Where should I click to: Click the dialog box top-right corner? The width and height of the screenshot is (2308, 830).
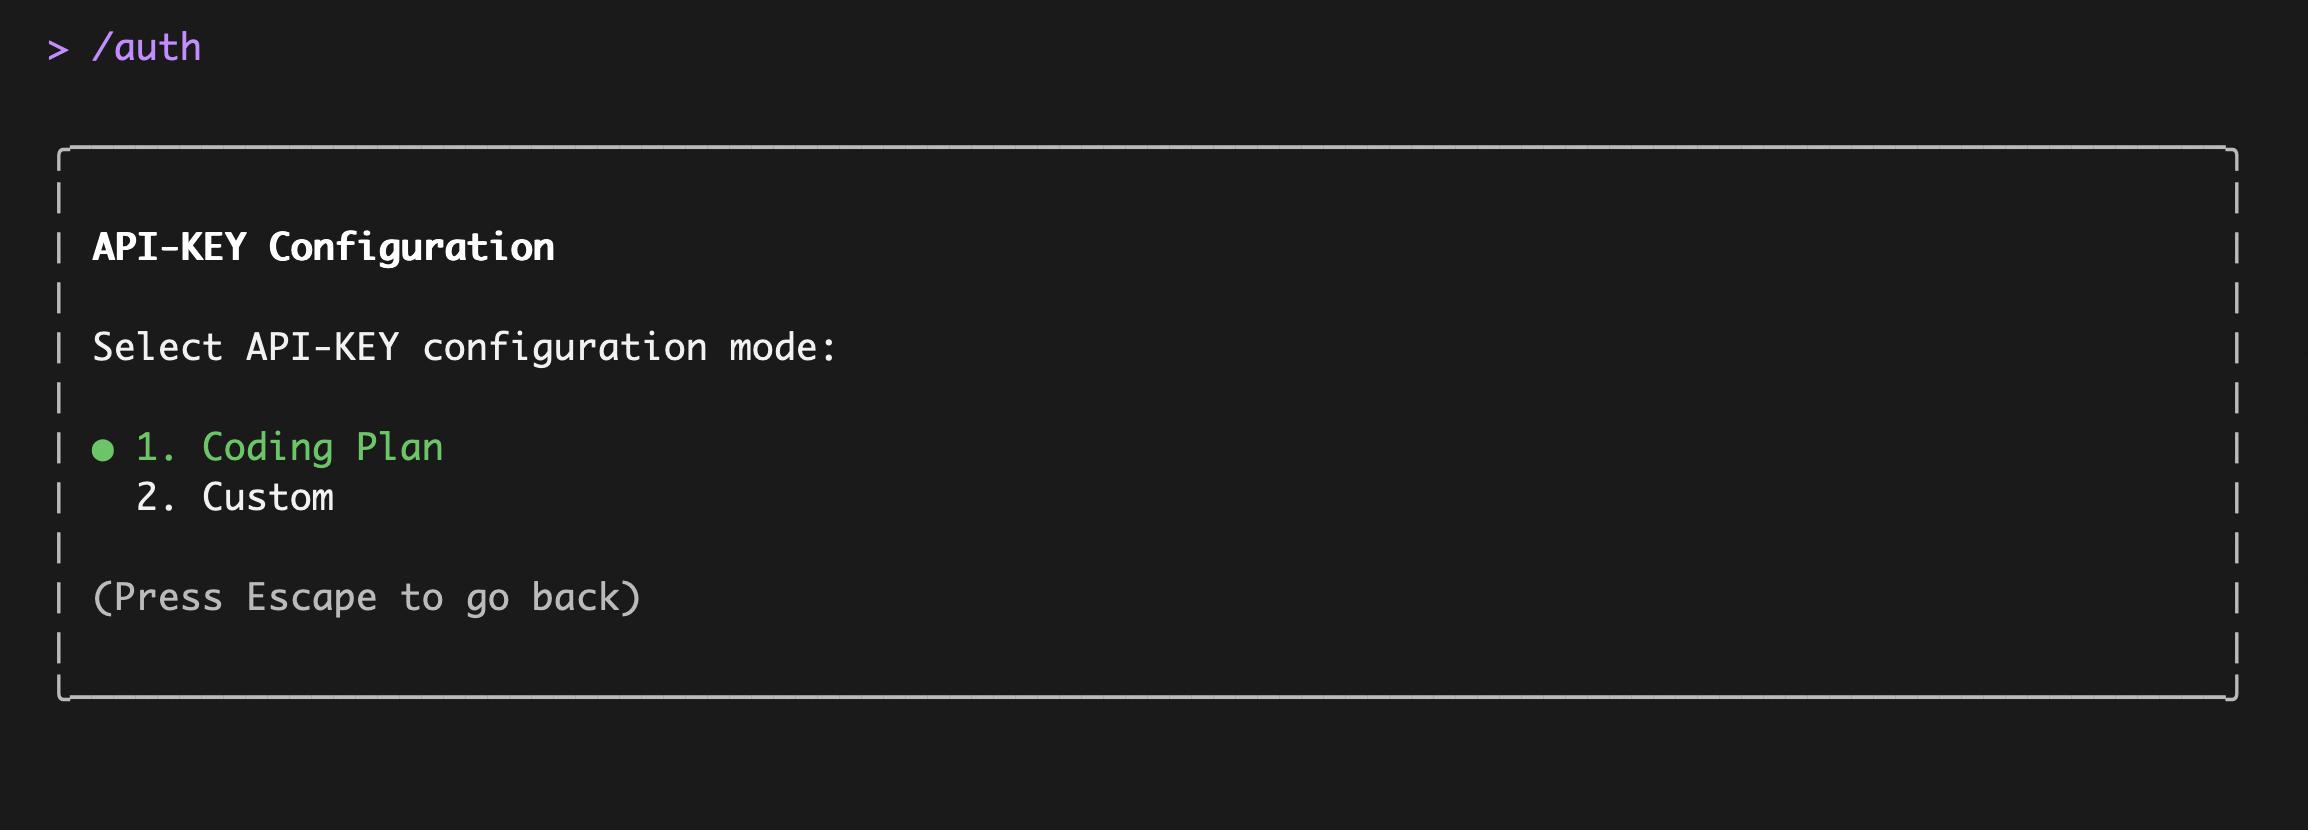2234,152
